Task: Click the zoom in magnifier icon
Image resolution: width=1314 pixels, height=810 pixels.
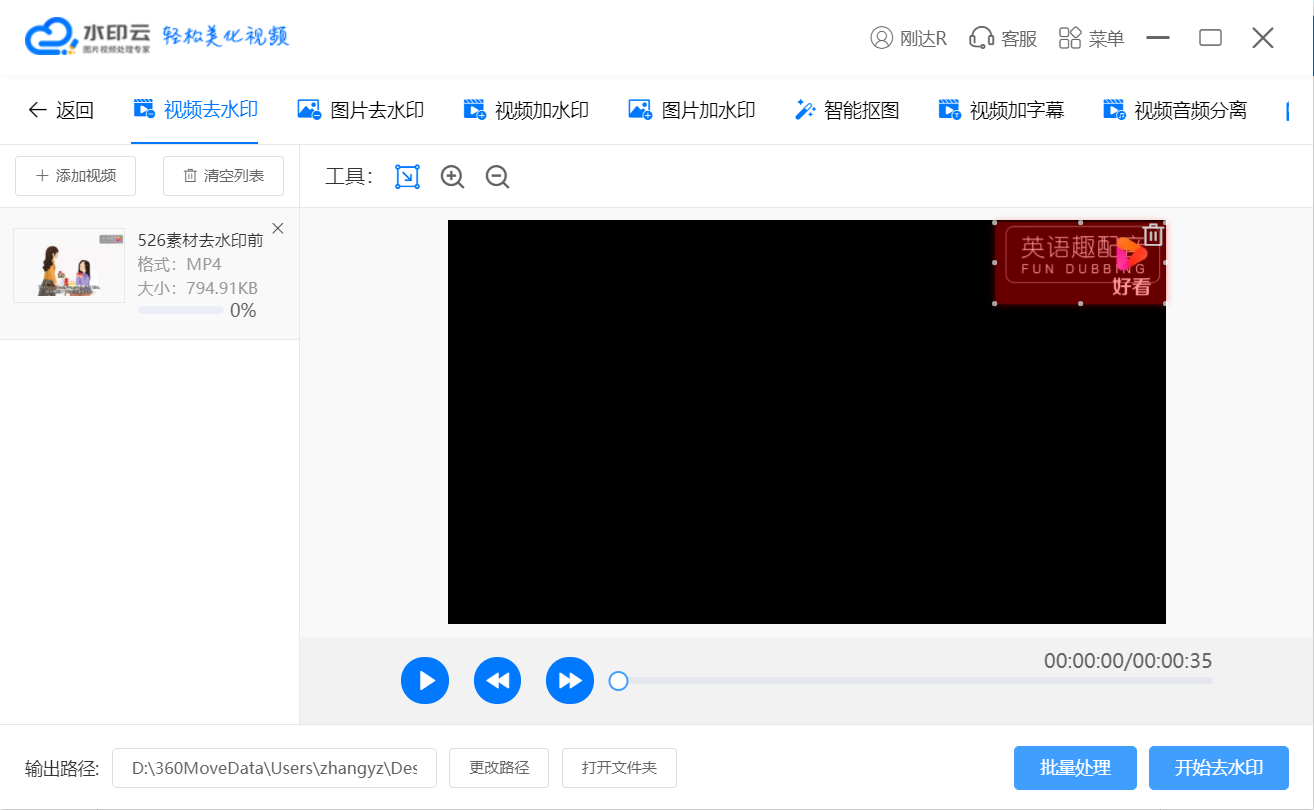Action: (x=452, y=177)
